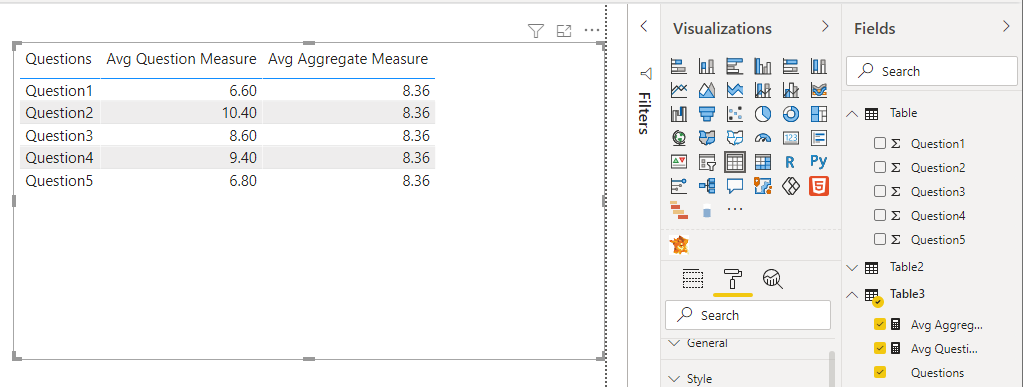Viewport: 1023px width, 387px height.
Task: Sort by Avg Question Measure column header
Action: [x=181, y=59]
